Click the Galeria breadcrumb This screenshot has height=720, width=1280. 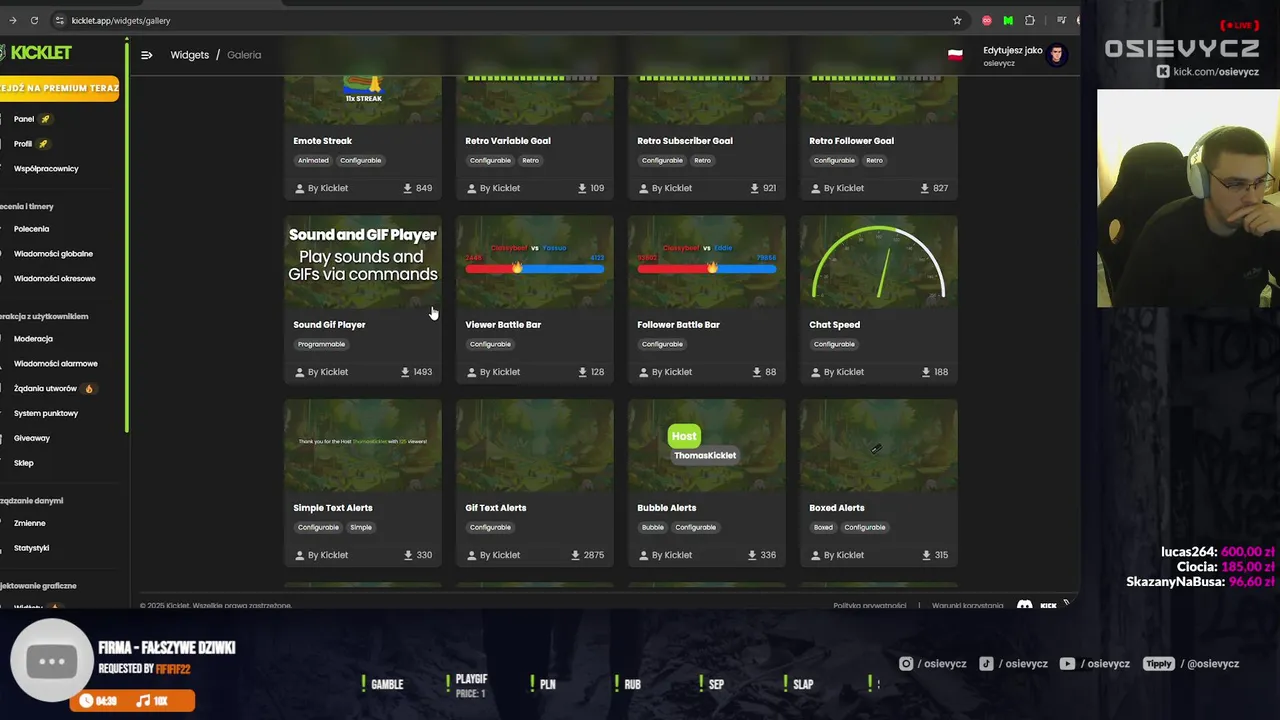(x=244, y=55)
